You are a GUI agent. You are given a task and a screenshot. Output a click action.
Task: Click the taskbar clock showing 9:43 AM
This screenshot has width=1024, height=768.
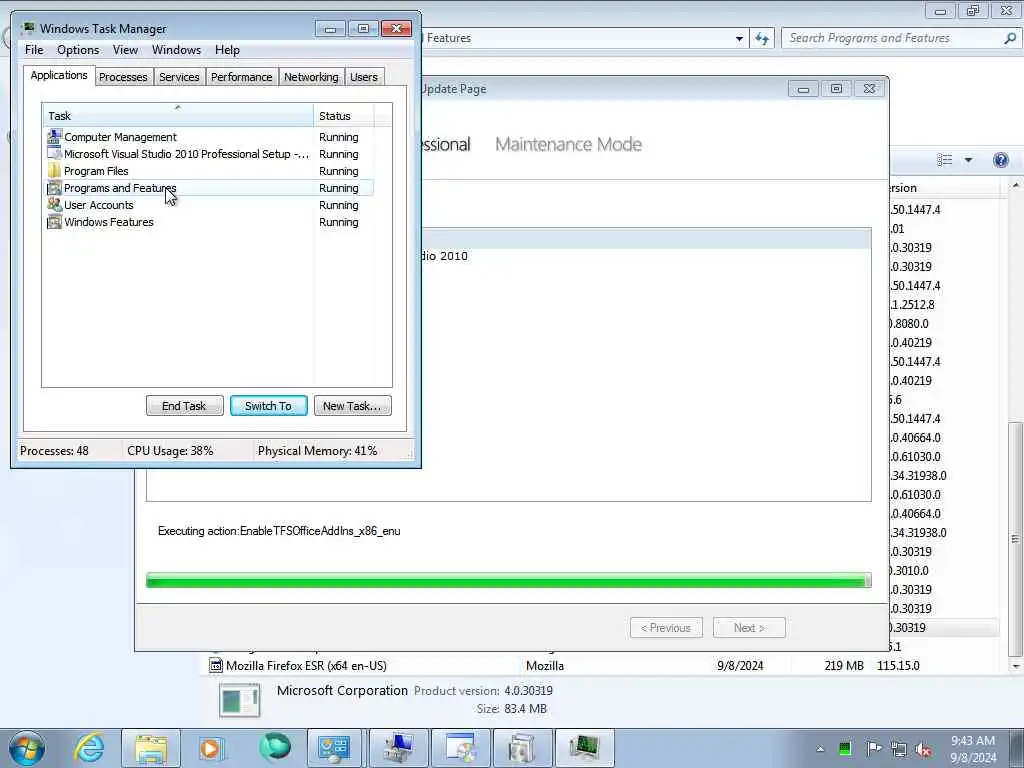[972, 749]
